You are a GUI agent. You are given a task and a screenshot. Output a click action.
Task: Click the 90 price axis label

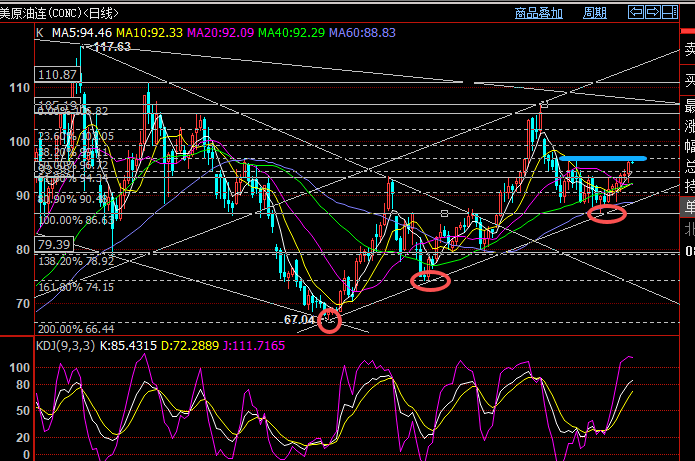pos(23,195)
